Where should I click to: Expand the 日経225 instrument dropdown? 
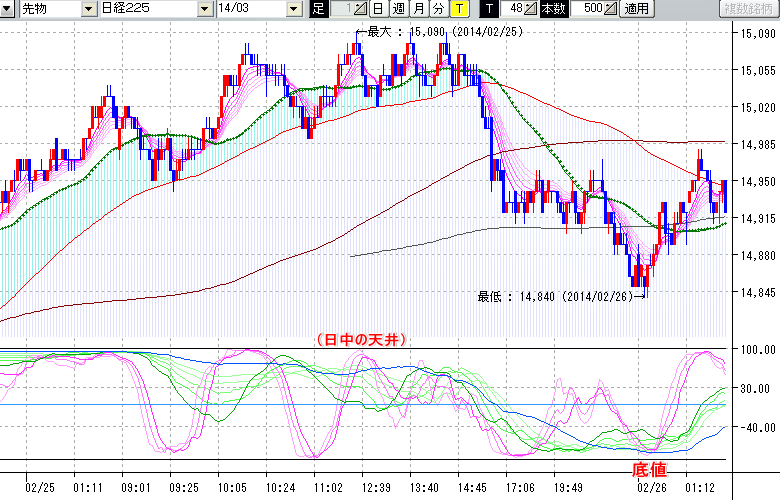[x=203, y=9]
